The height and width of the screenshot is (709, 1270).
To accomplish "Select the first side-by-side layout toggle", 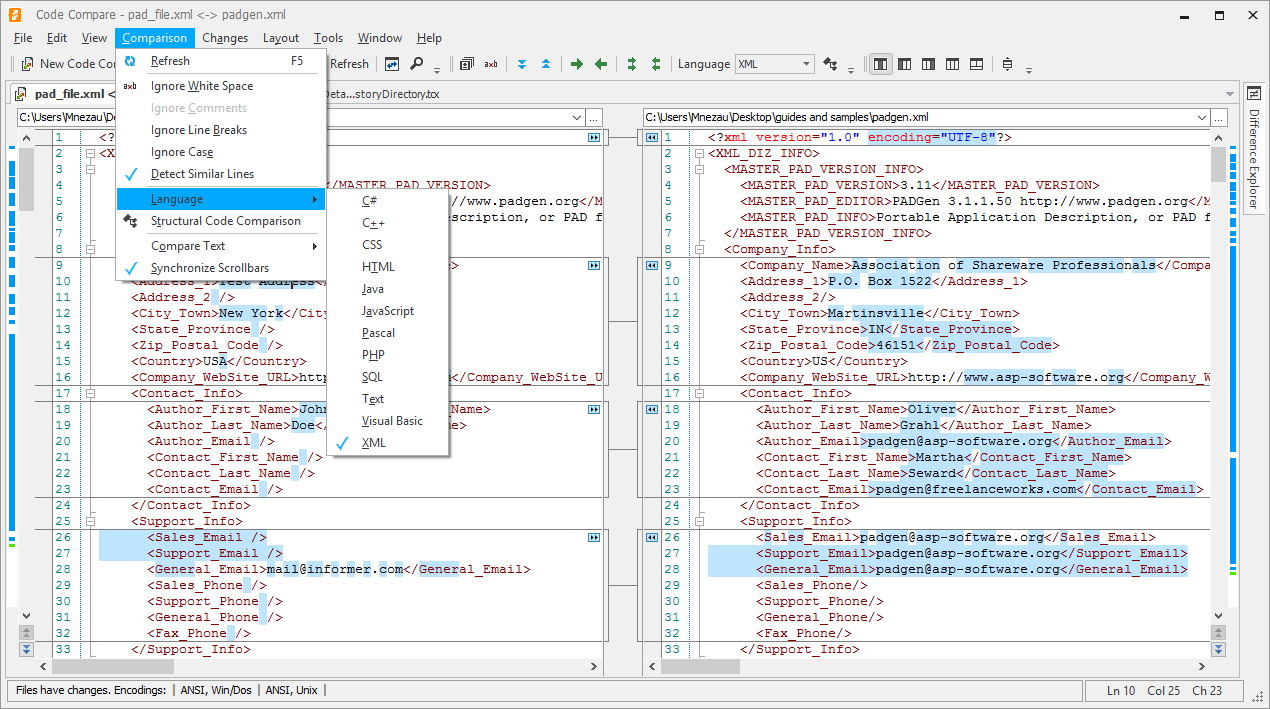I will coord(880,64).
